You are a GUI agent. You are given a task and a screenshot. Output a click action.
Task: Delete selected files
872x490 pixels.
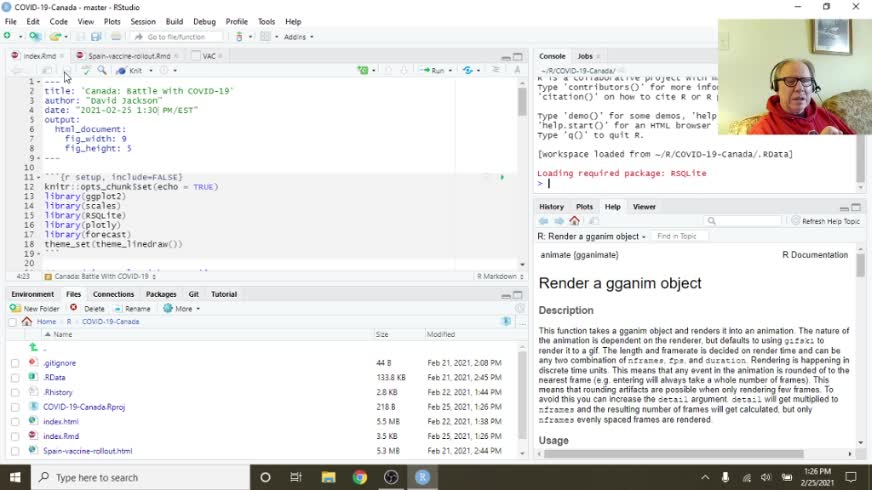tap(87, 309)
